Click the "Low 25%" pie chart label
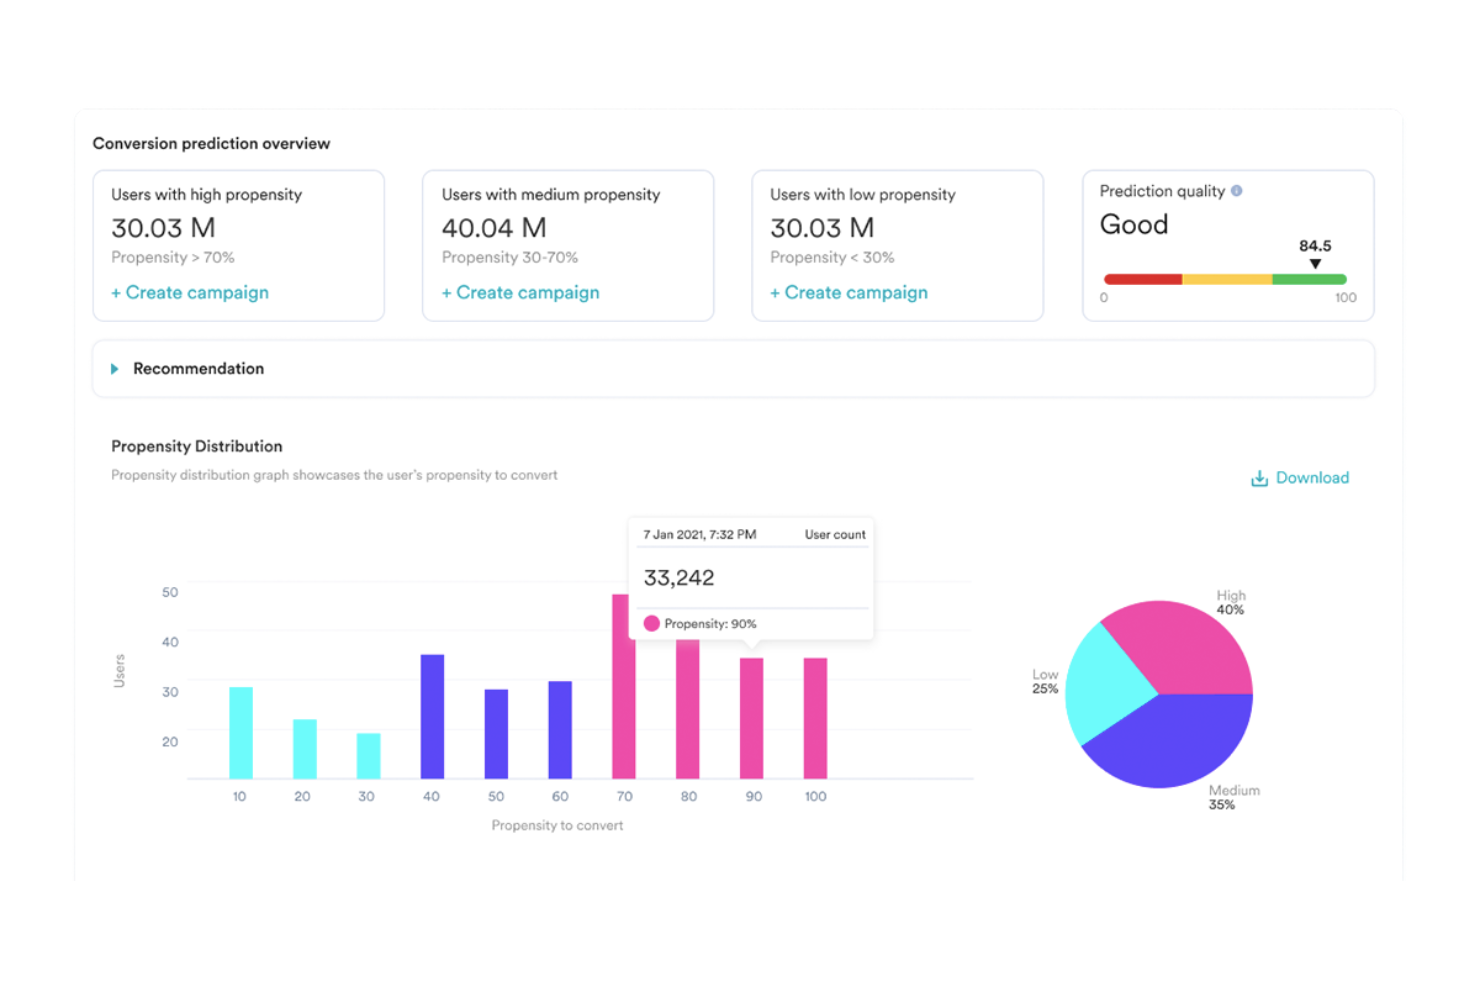Viewport: 1480px width, 987px height. tap(1045, 682)
